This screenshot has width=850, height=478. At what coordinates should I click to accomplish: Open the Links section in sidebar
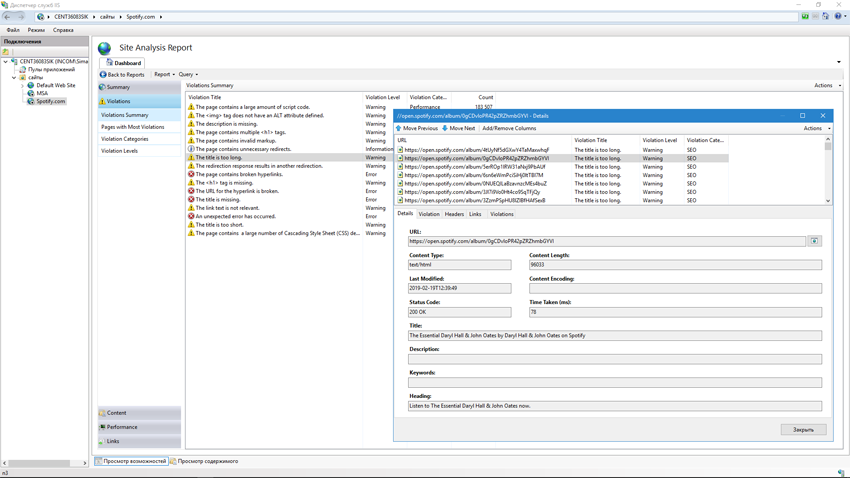click(x=139, y=441)
